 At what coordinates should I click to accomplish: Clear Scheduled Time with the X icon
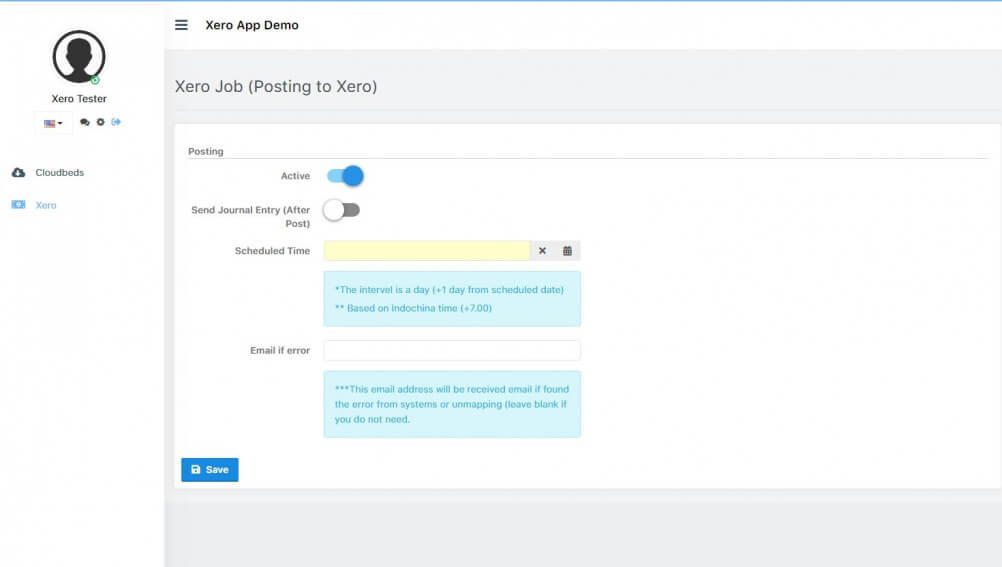point(542,251)
